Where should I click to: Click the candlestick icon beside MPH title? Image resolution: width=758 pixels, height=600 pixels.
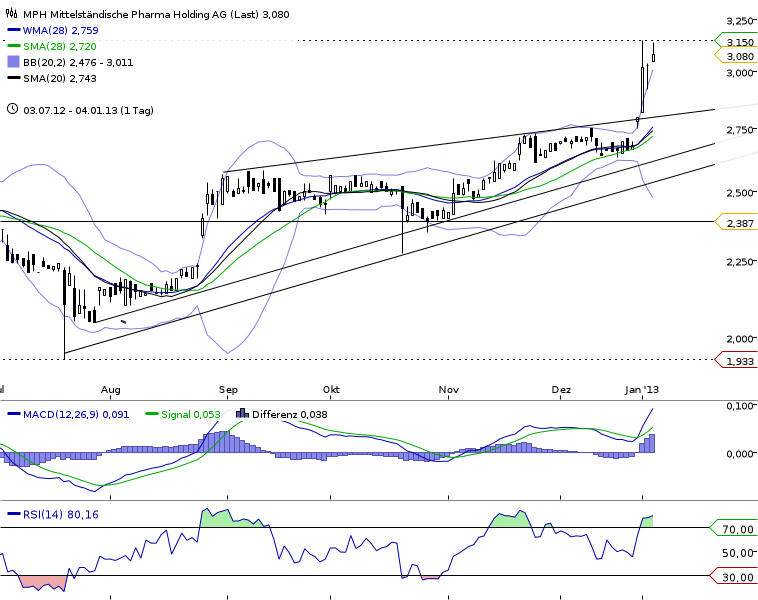click(x=12, y=14)
